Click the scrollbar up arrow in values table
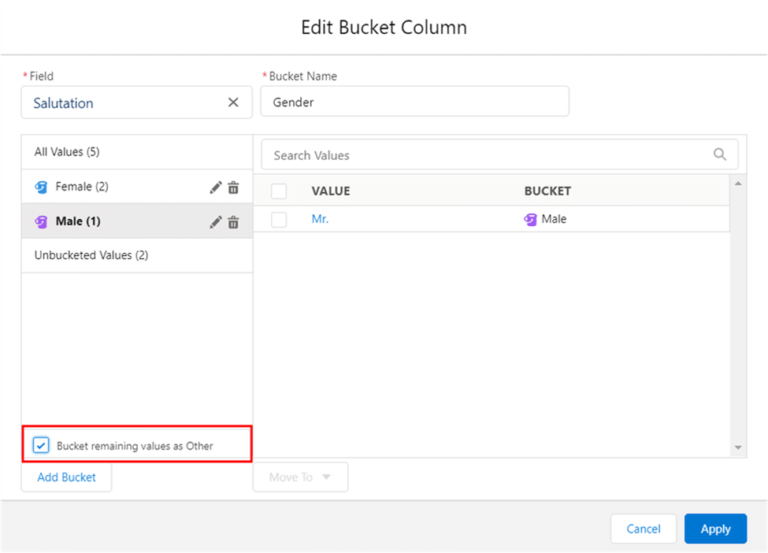 click(738, 184)
